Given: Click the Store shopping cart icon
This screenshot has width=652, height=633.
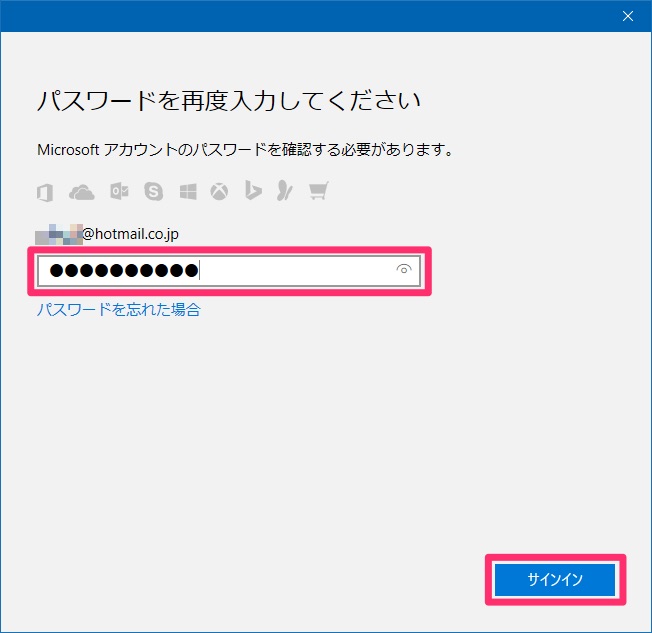Looking at the screenshot, I should pyautogui.click(x=319, y=190).
